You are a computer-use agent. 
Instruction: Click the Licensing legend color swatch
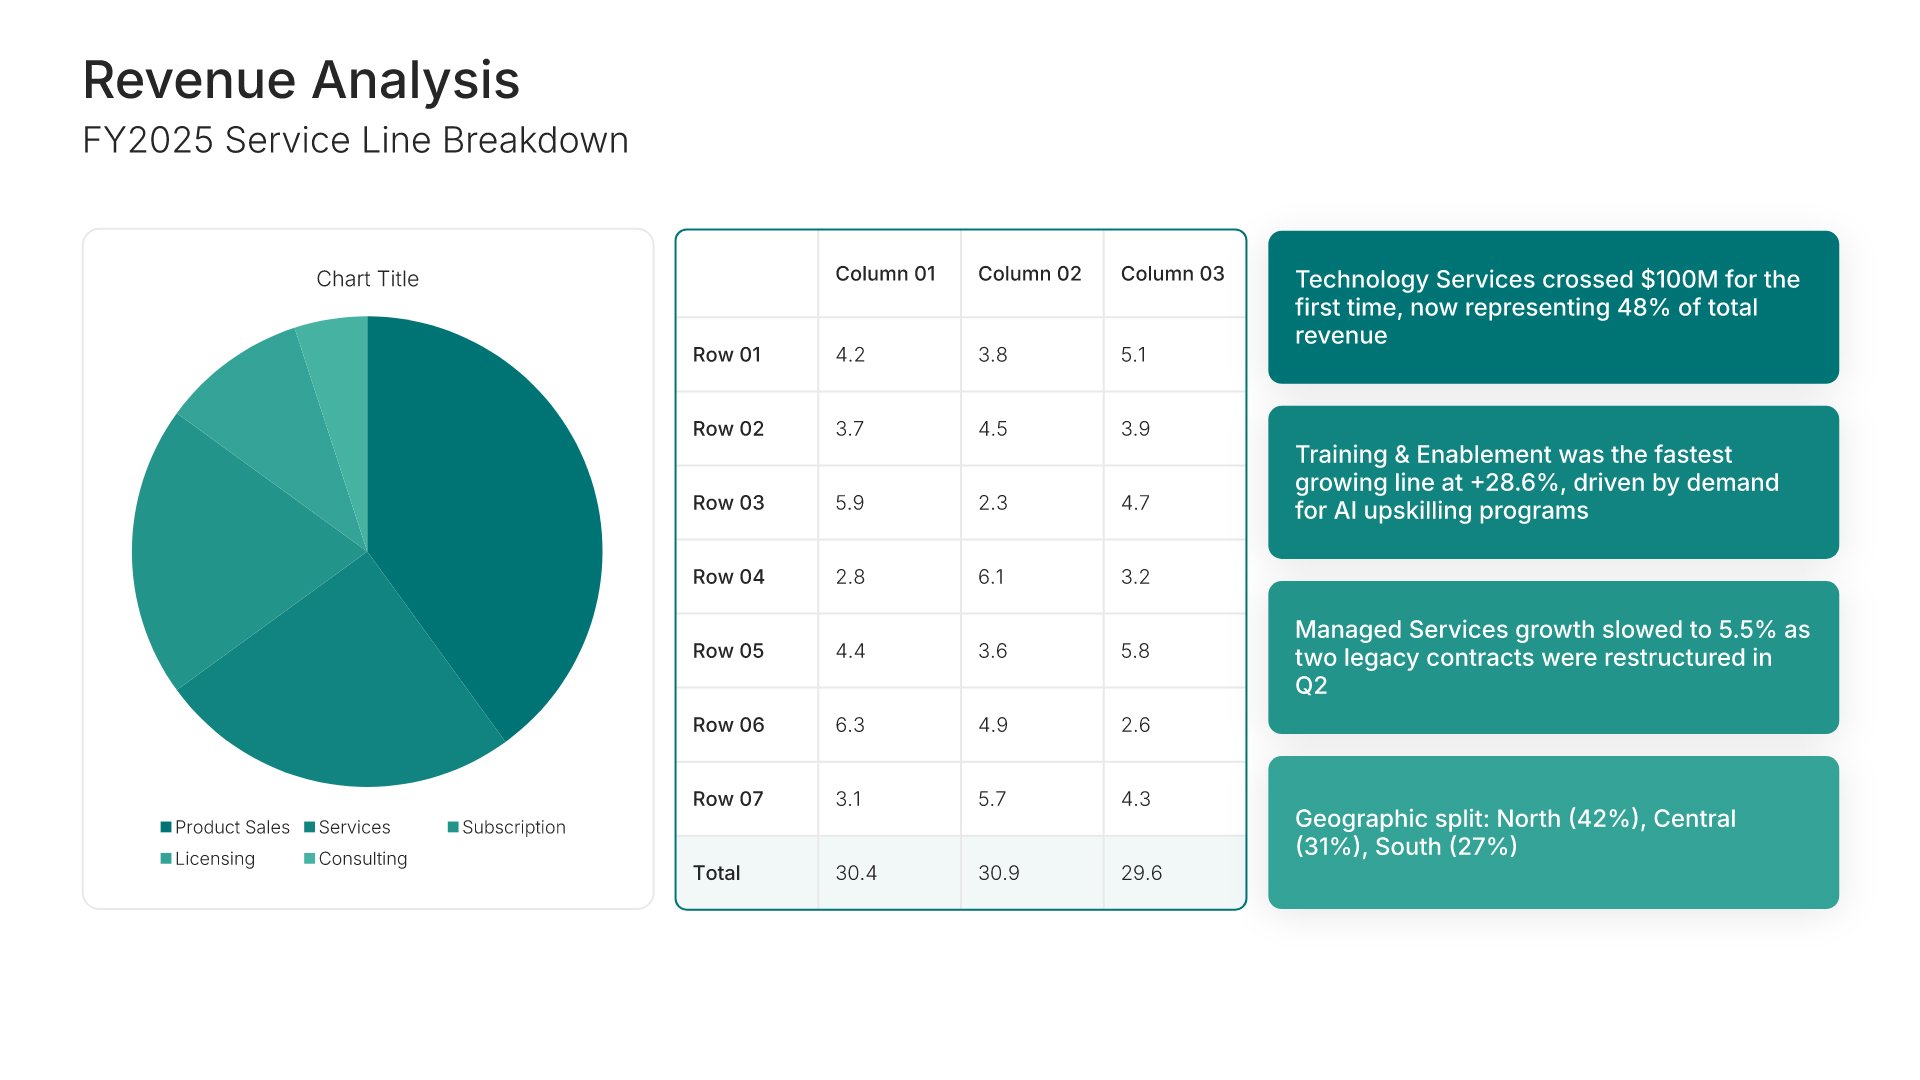166,858
